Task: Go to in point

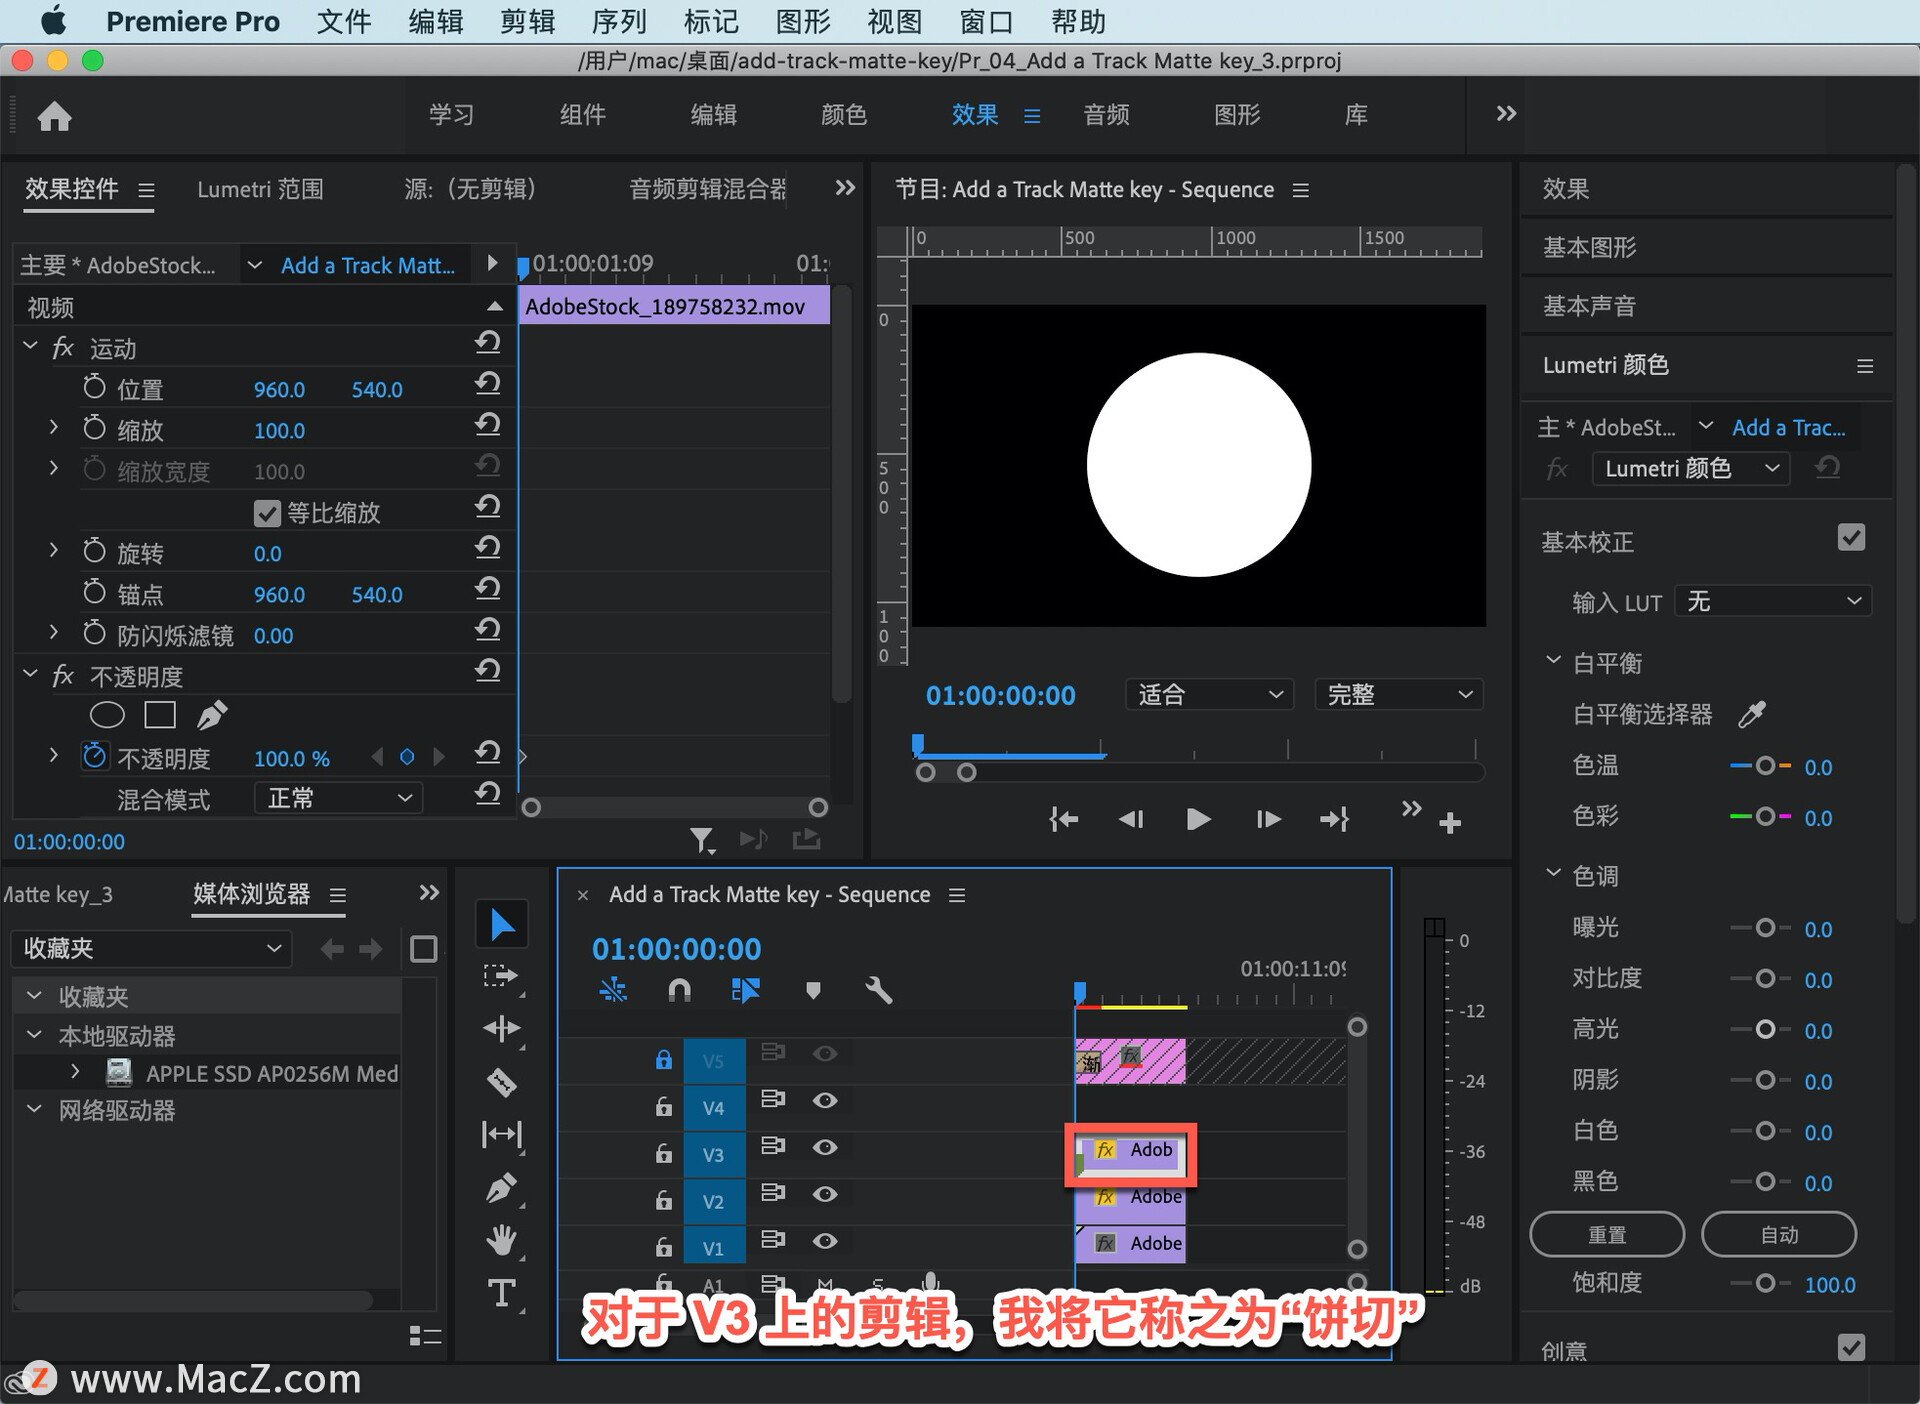Action: (x=1064, y=820)
